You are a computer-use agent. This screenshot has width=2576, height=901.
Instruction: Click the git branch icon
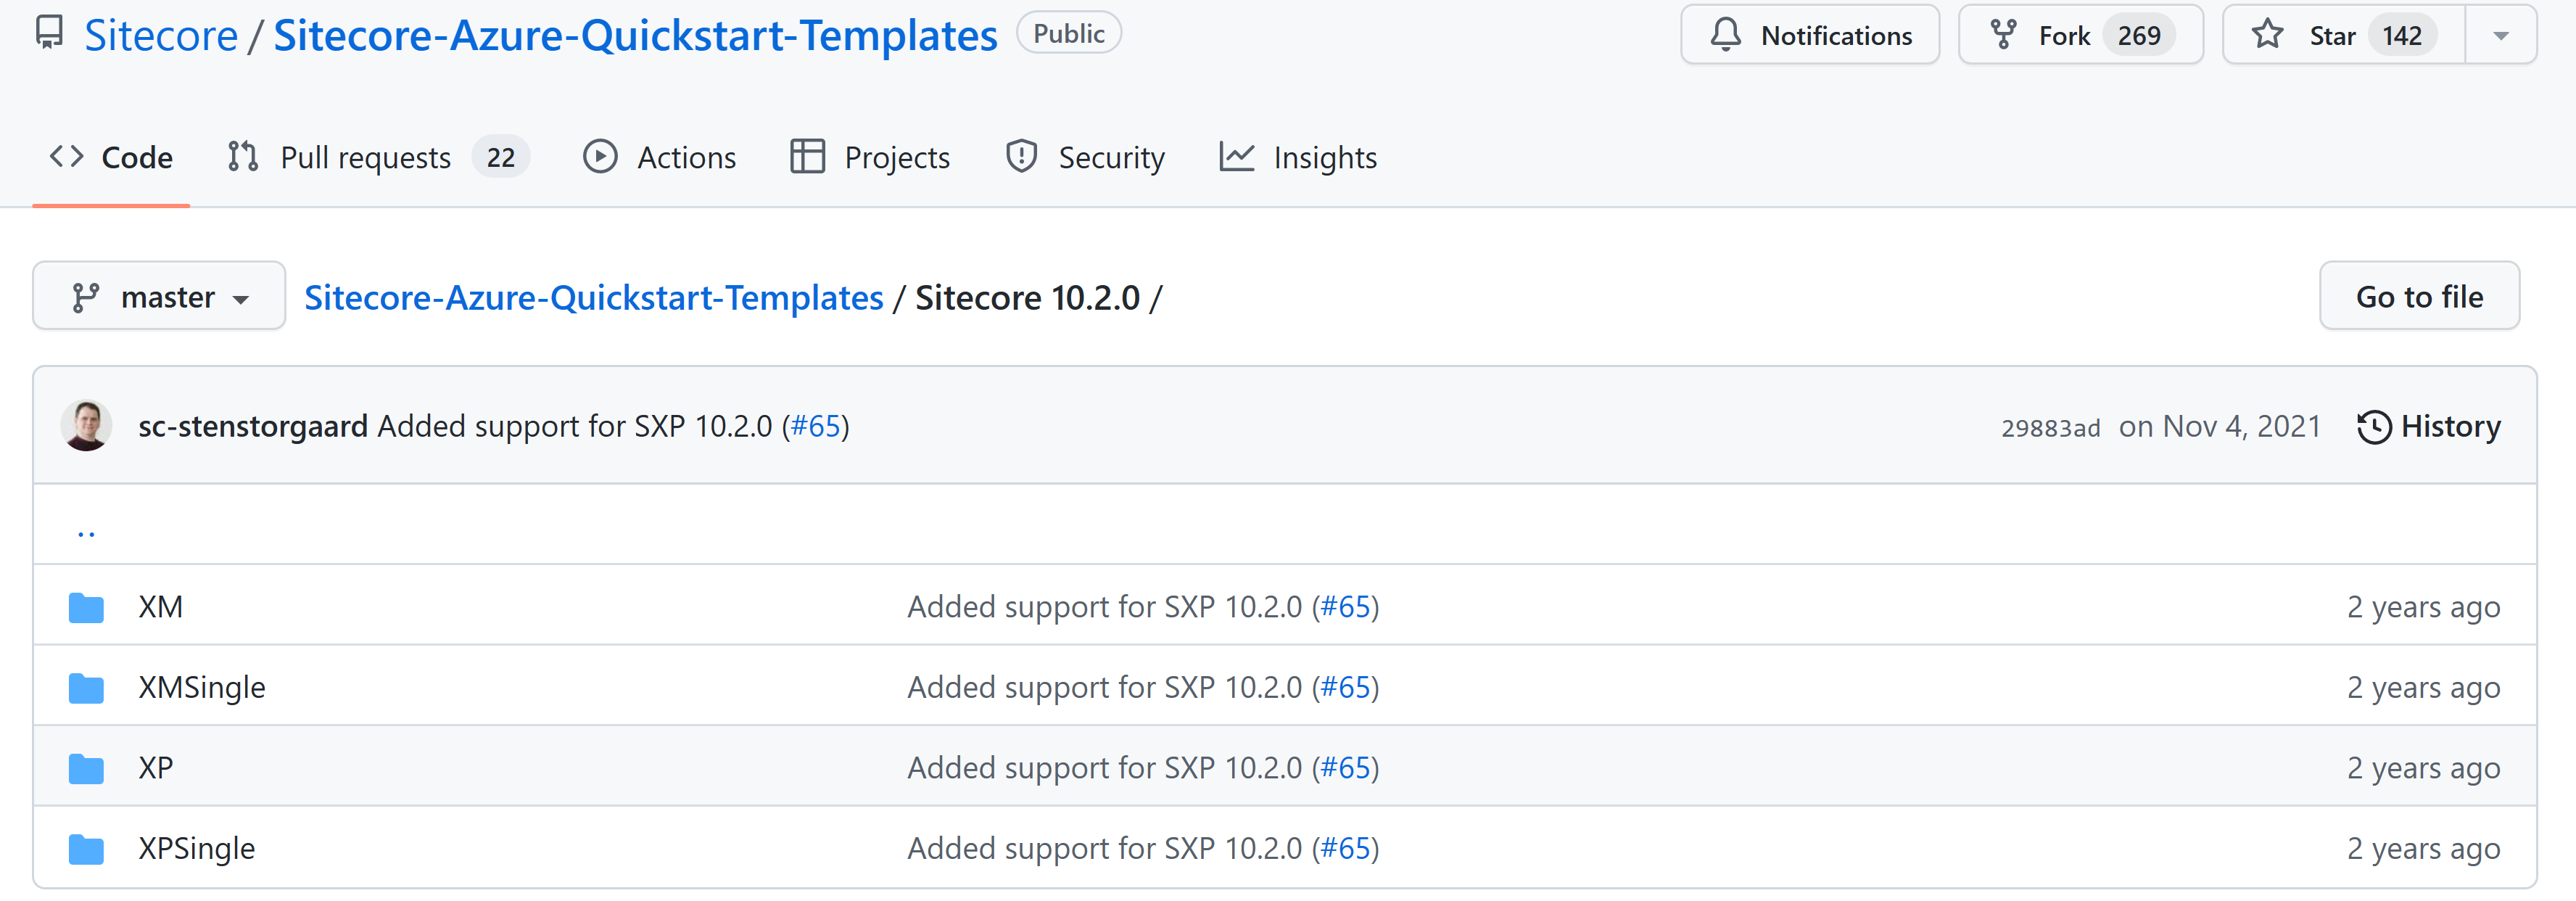(86, 297)
